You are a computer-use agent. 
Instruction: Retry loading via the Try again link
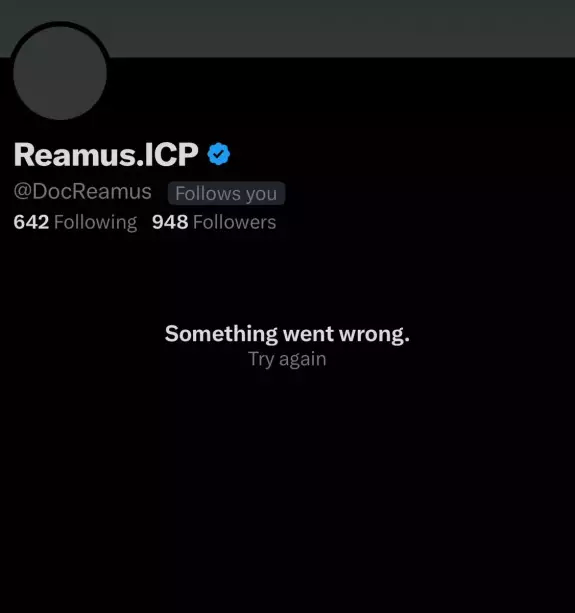click(287, 359)
